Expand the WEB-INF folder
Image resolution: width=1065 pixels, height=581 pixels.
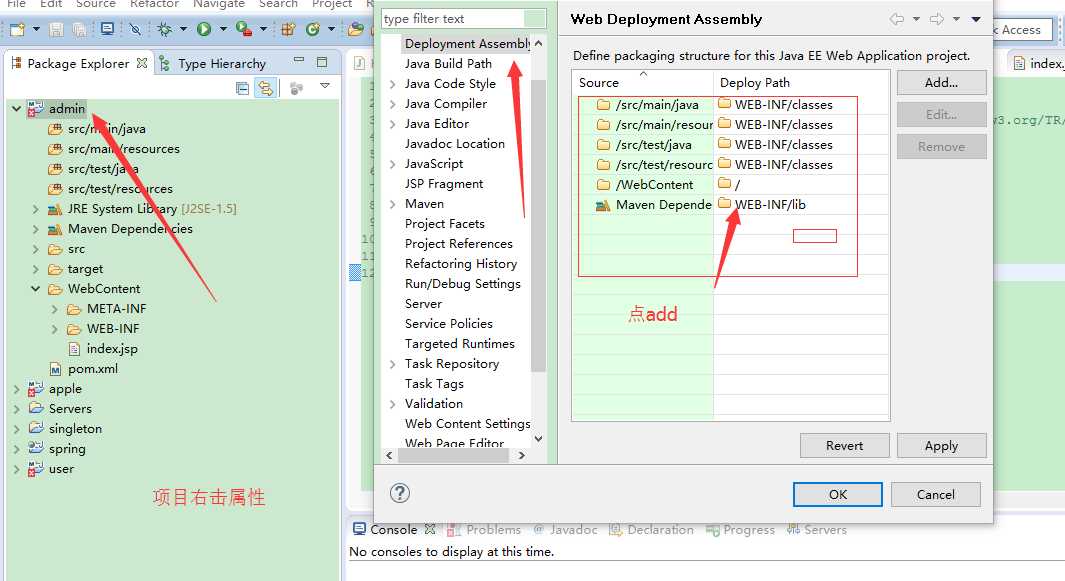54,329
